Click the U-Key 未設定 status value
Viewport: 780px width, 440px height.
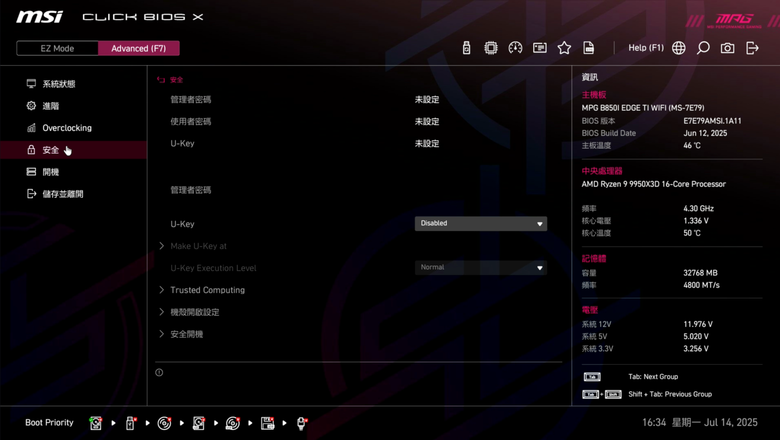[x=427, y=144]
